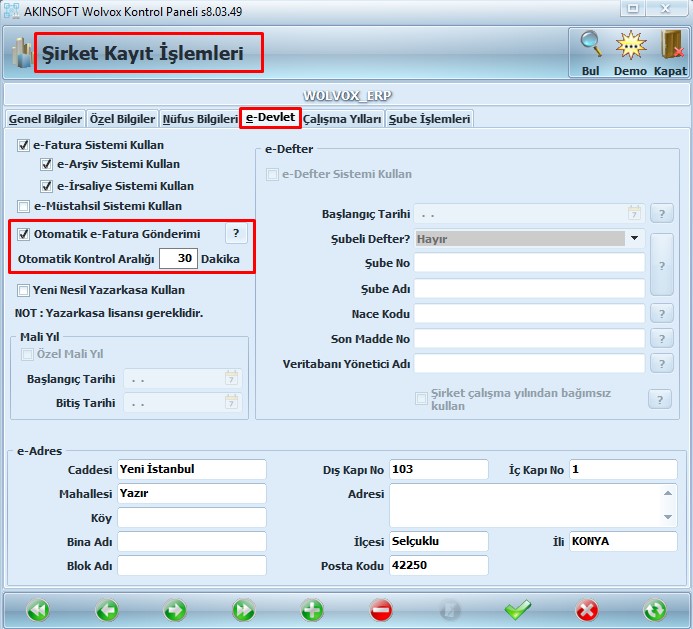Screen dimensions: 693x629
Task: Toggle e-Fatura Sistemi Kullan checkbox
Action: [23, 145]
